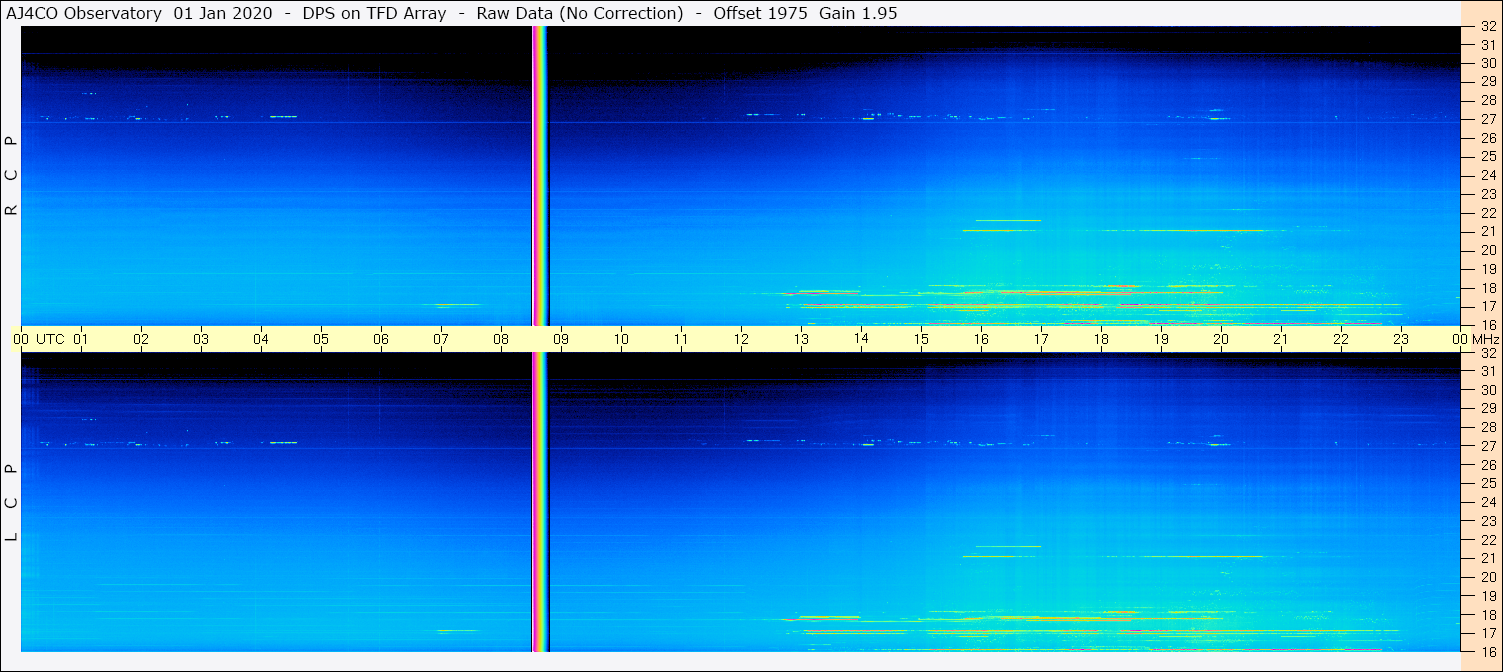
Task: Click the 07 hour mark on time axis
Action: pyautogui.click(x=441, y=339)
